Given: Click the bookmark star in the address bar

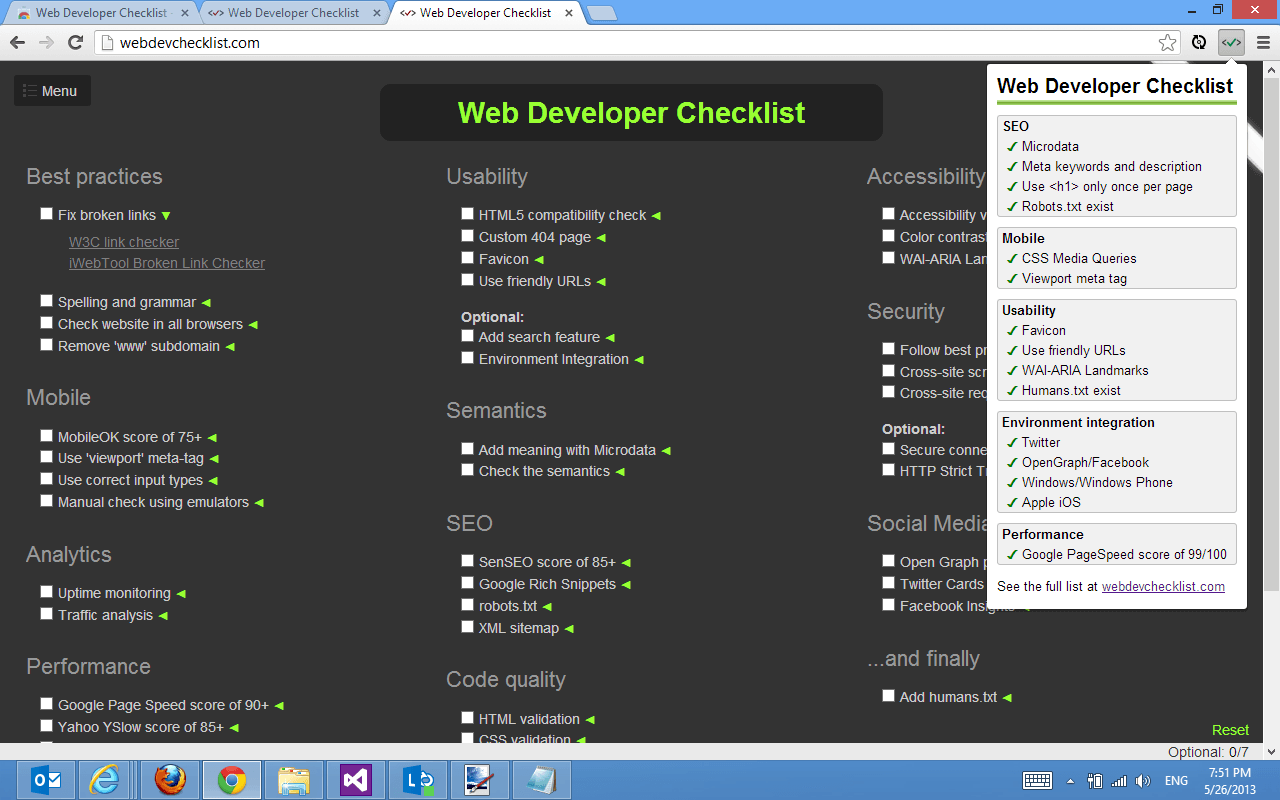Looking at the screenshot, I should (x=1167, y=42).
